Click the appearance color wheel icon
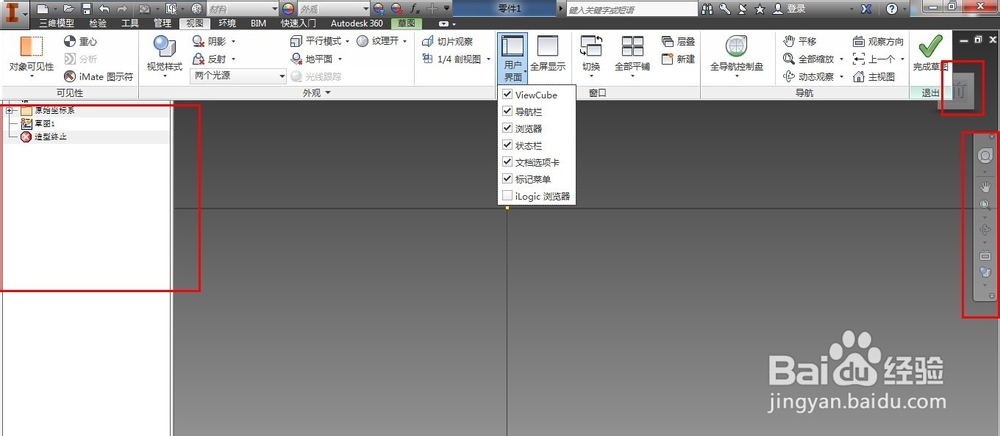 tap(288, 9)
